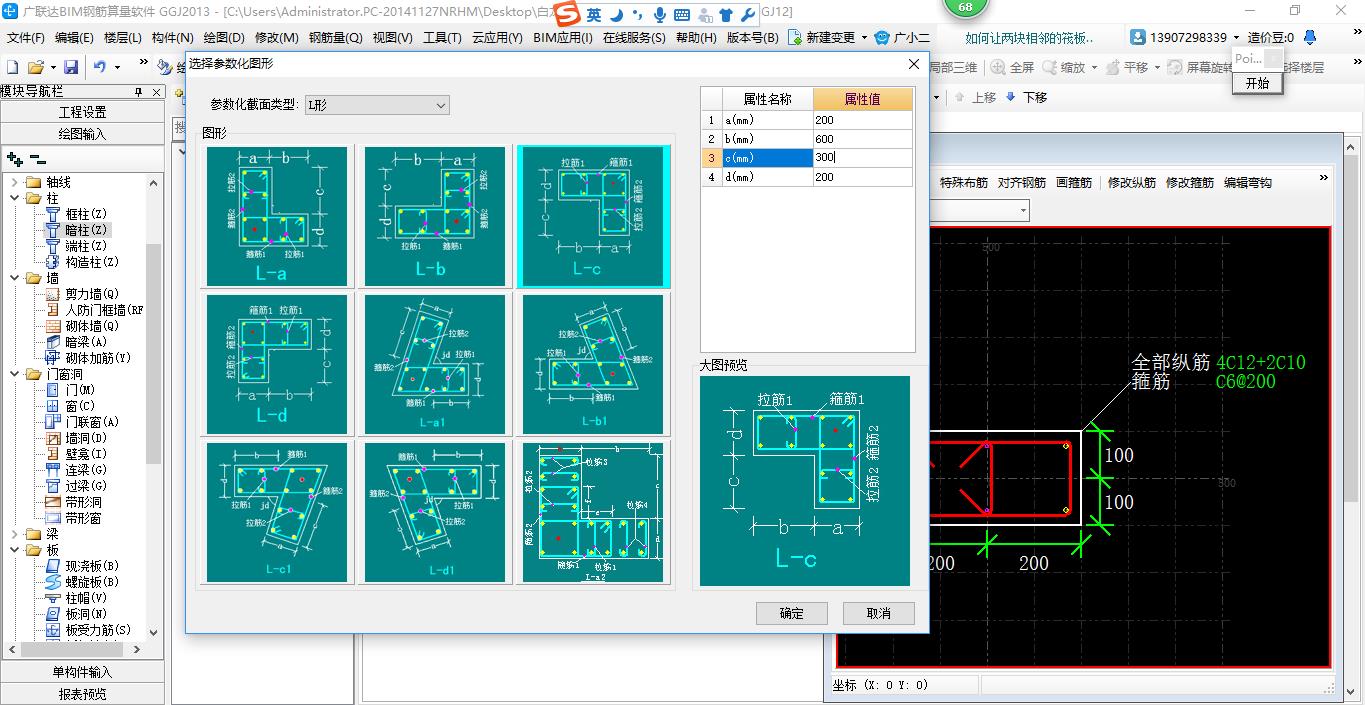Viewport: 1365px width, 705px height.
Task: Click the New file toolbar icon
Action: click(13, 67)
